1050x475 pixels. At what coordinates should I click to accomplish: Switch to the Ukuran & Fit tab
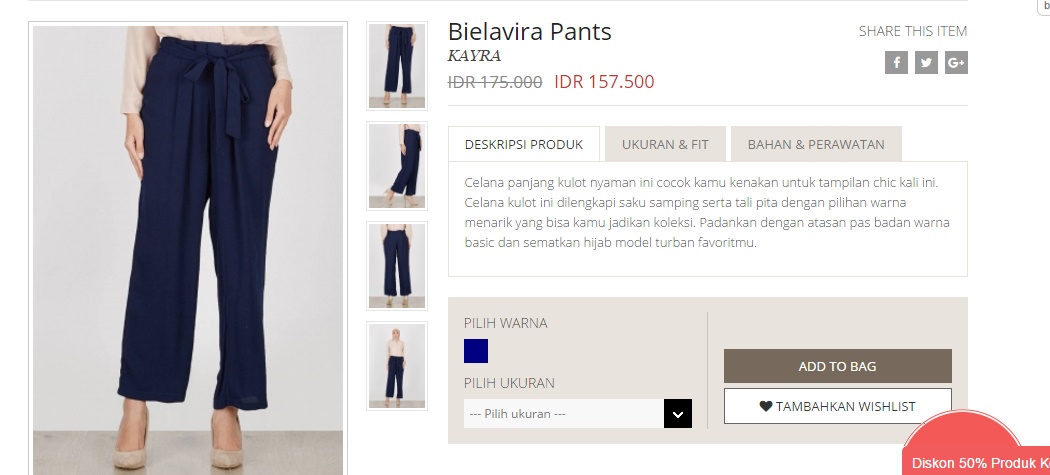click(665, 144)
